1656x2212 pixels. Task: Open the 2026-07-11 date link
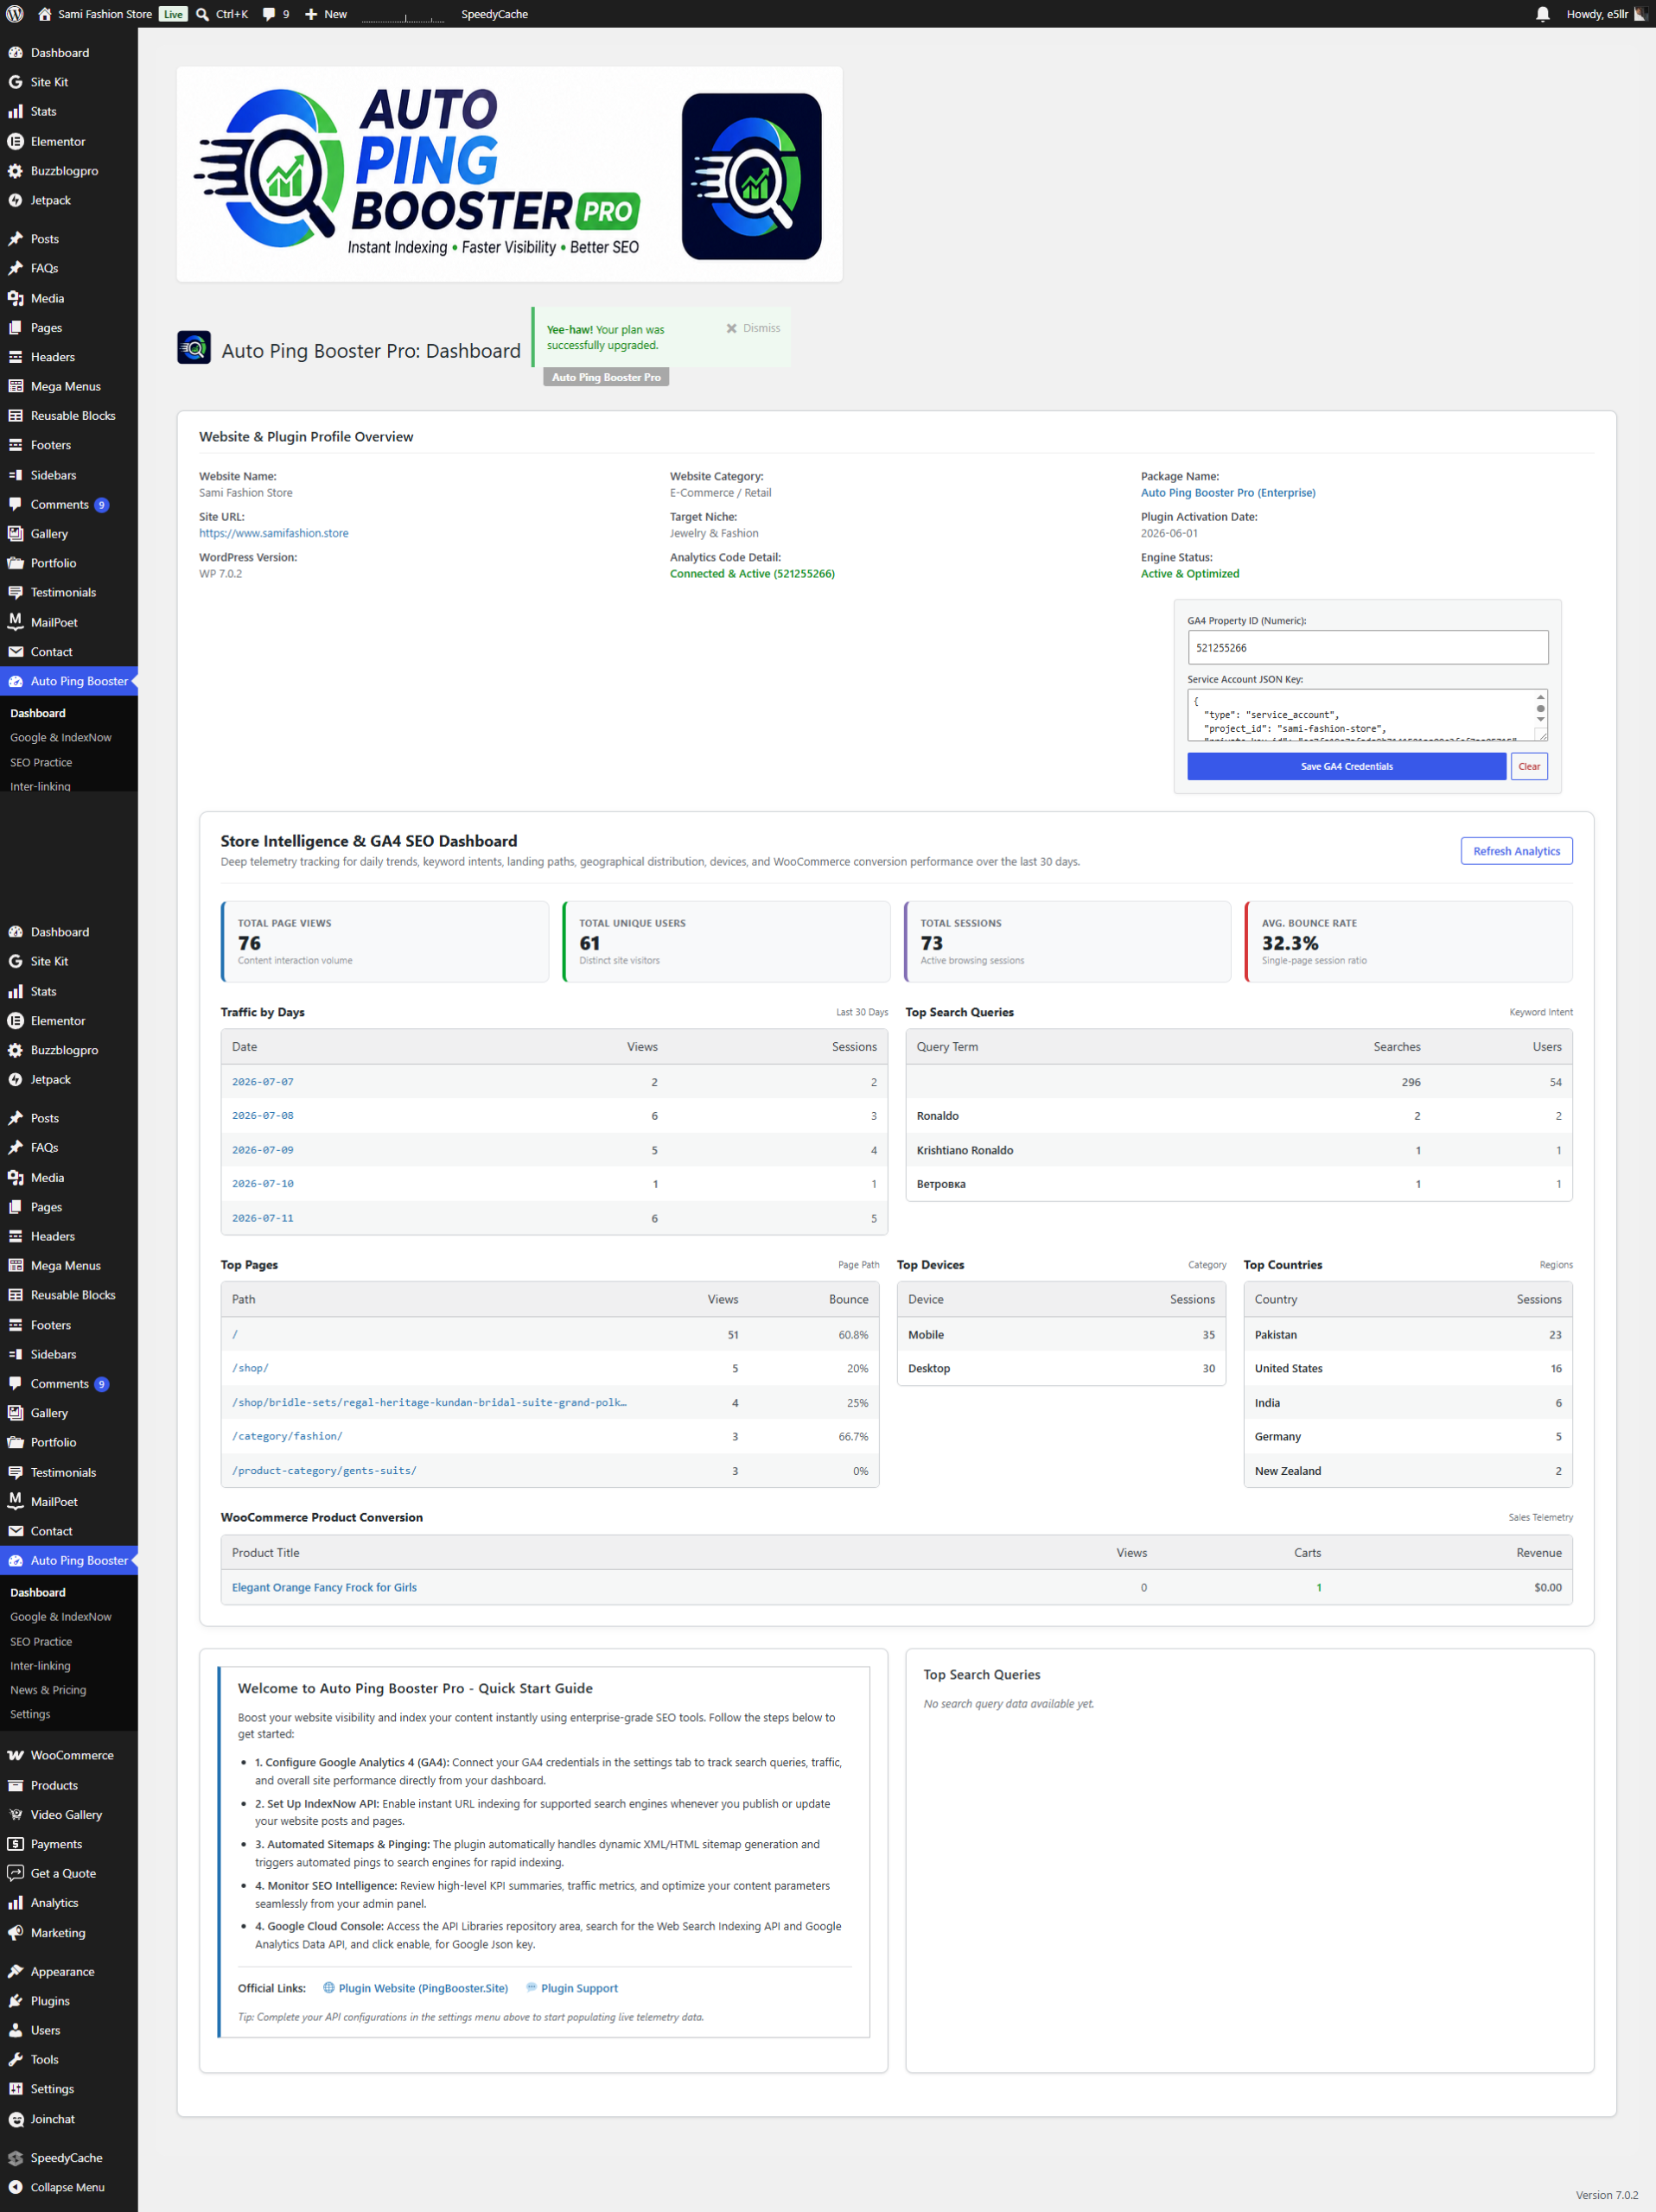point(263,1218)
